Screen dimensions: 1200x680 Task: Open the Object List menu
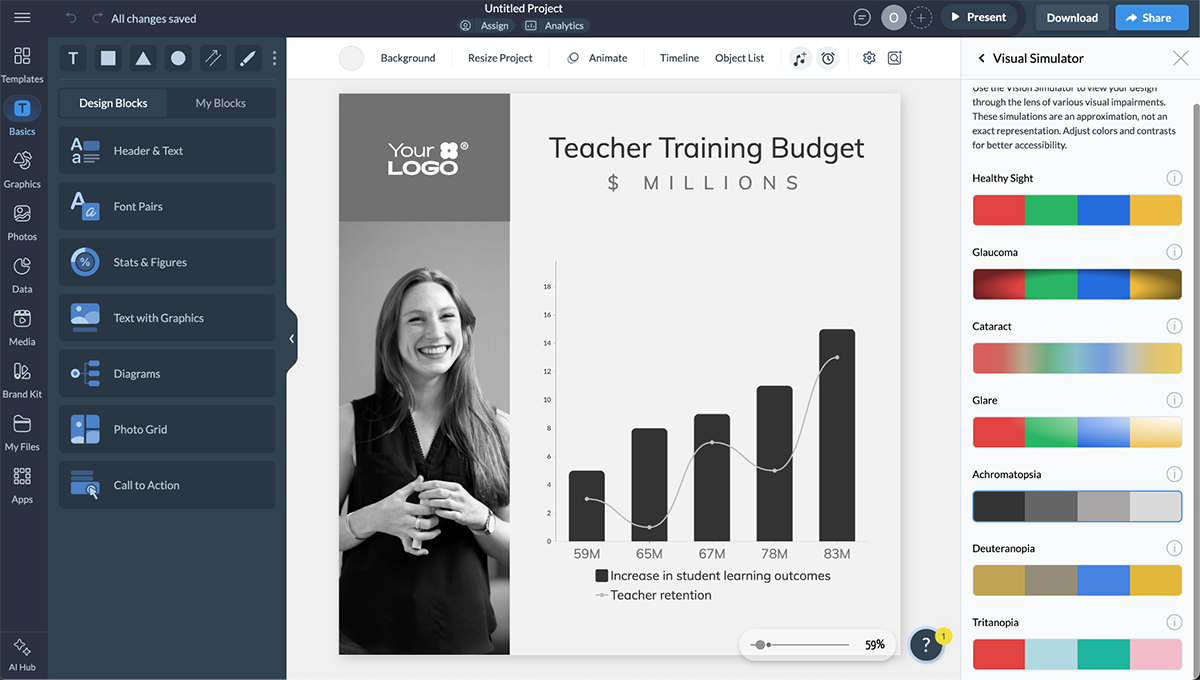[x=739, y=58]
